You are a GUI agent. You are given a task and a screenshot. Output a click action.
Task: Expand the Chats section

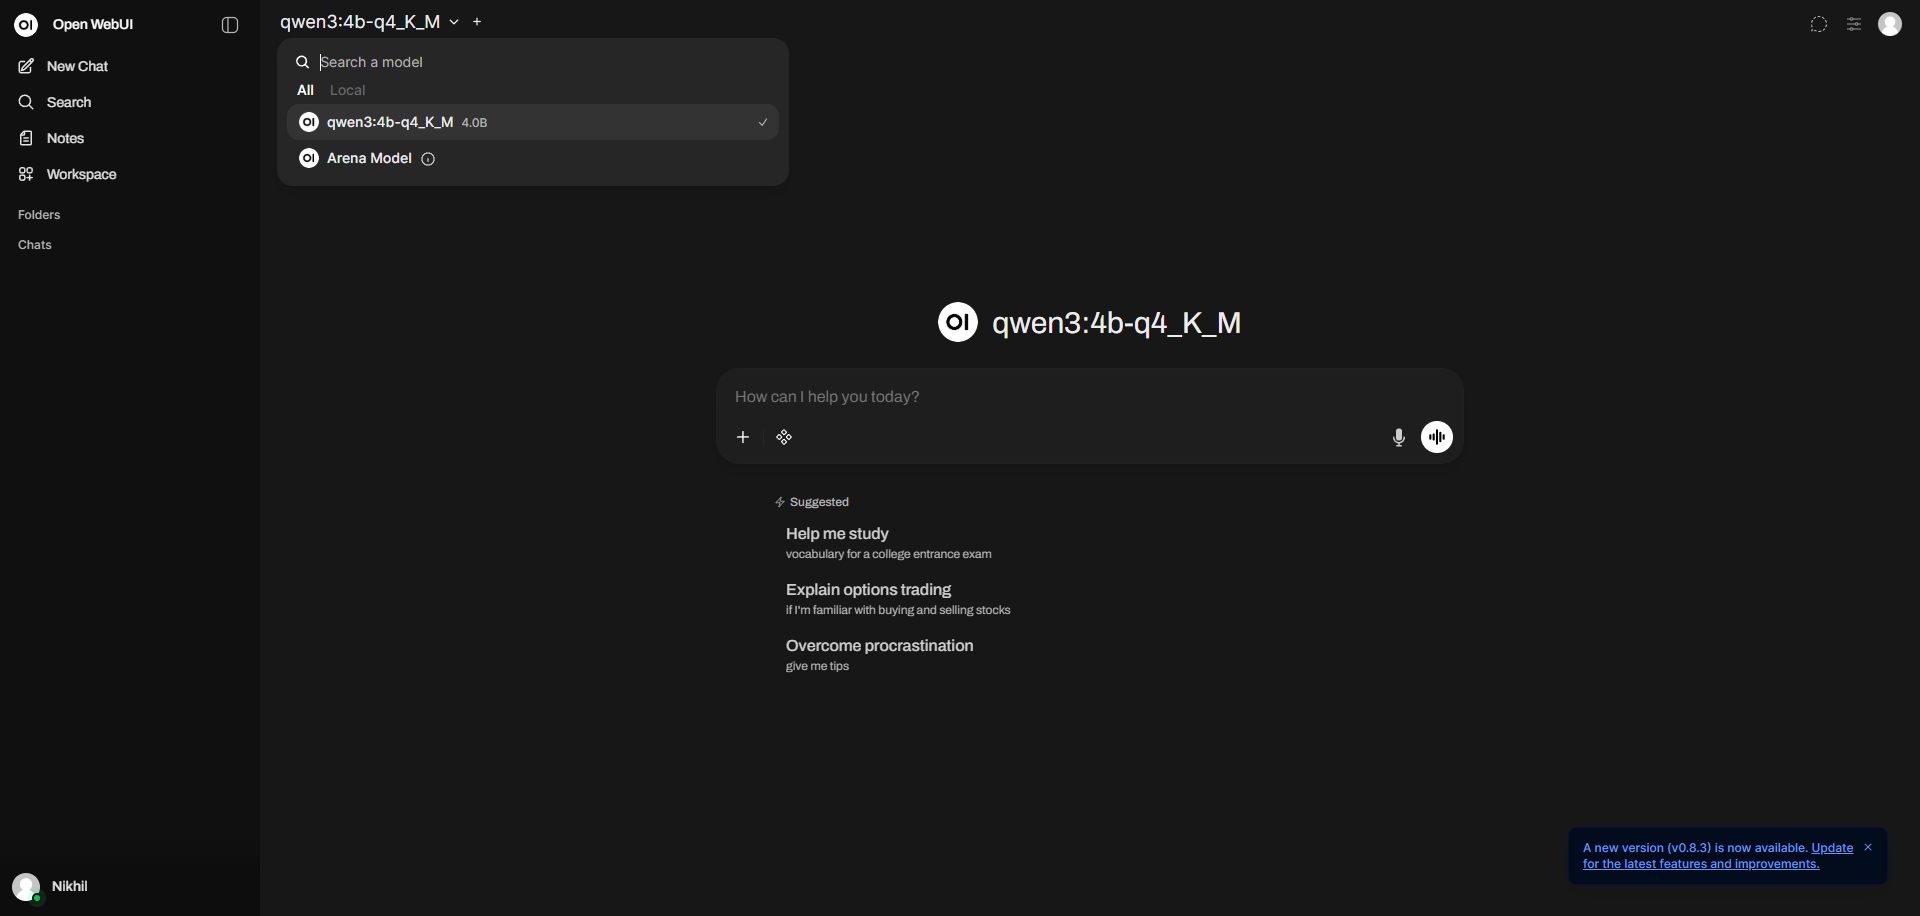tap(35, 245)
